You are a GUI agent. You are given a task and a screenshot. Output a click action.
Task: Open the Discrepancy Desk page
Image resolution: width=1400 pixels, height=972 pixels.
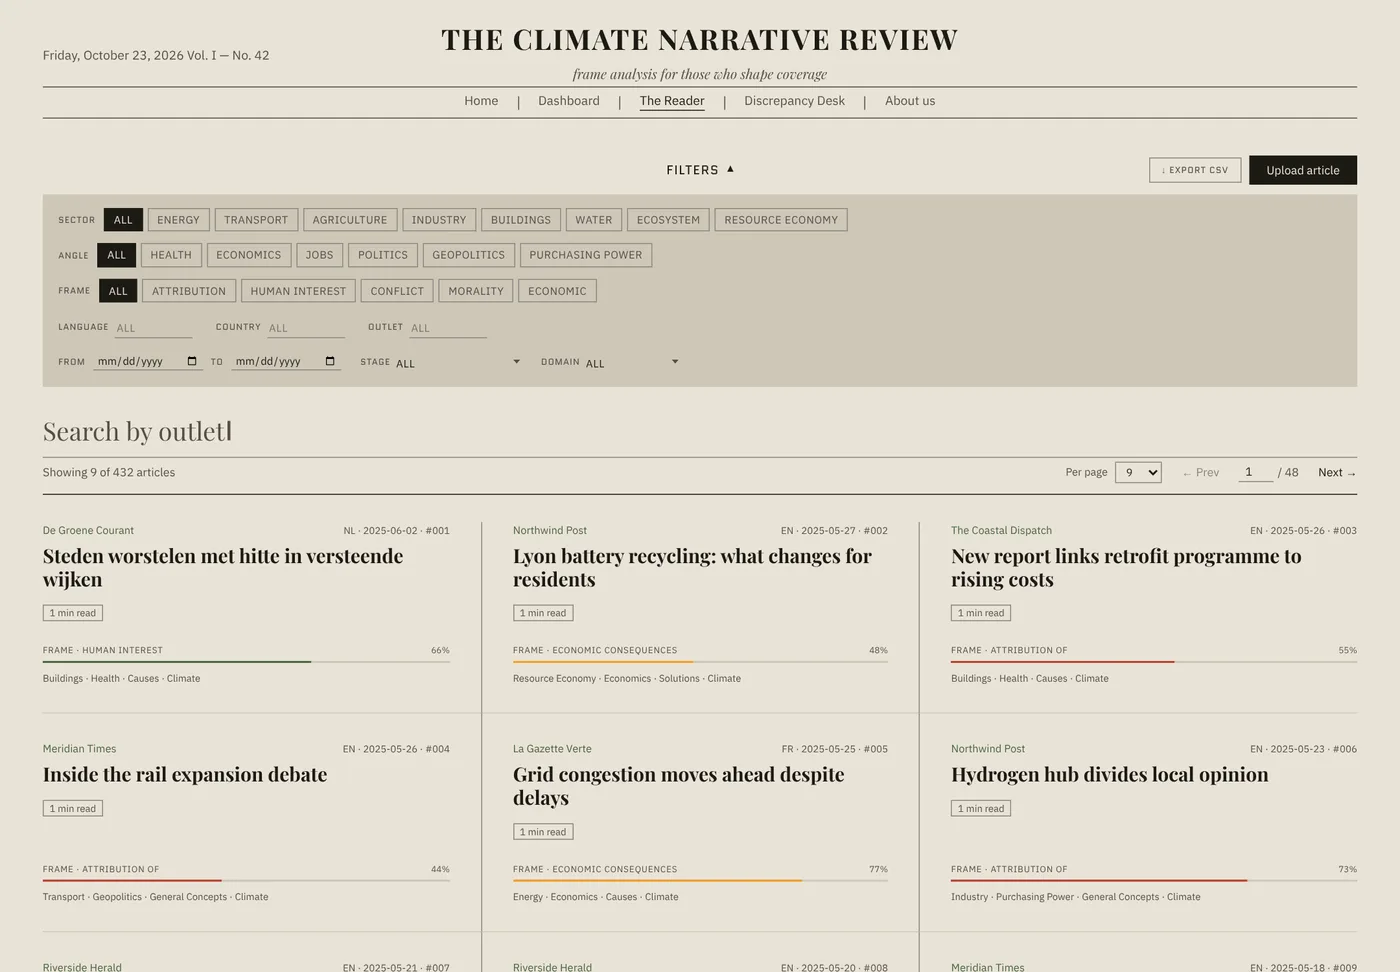(795, 101)
